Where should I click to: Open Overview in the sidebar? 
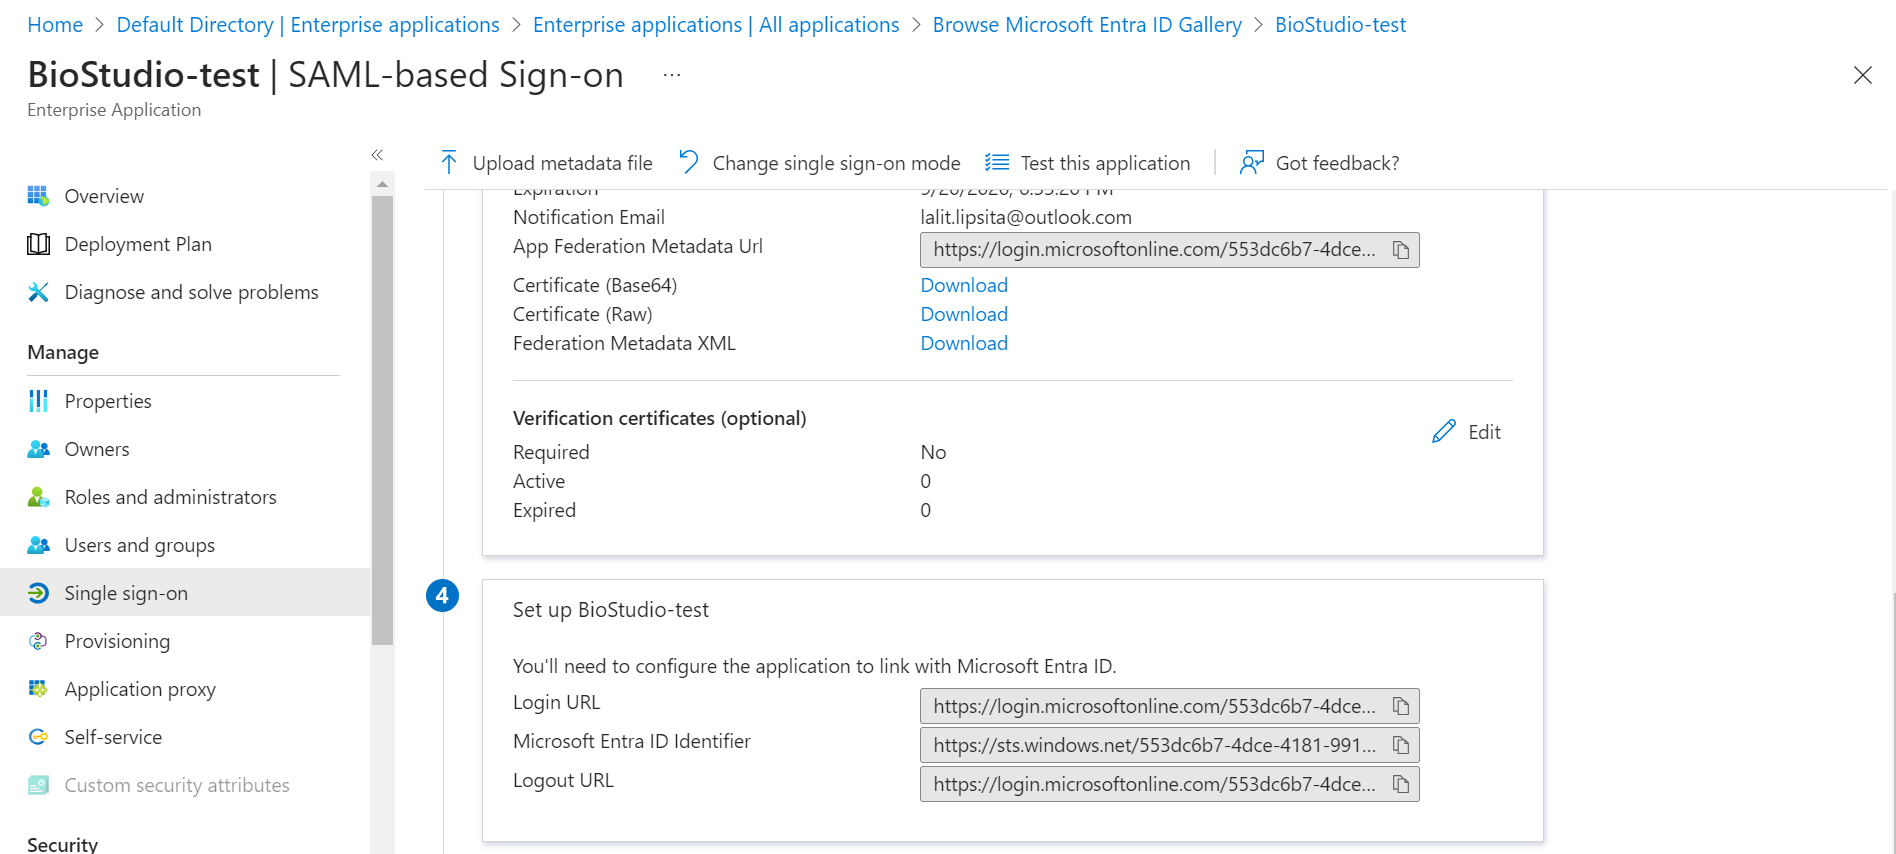coord(104,196)
